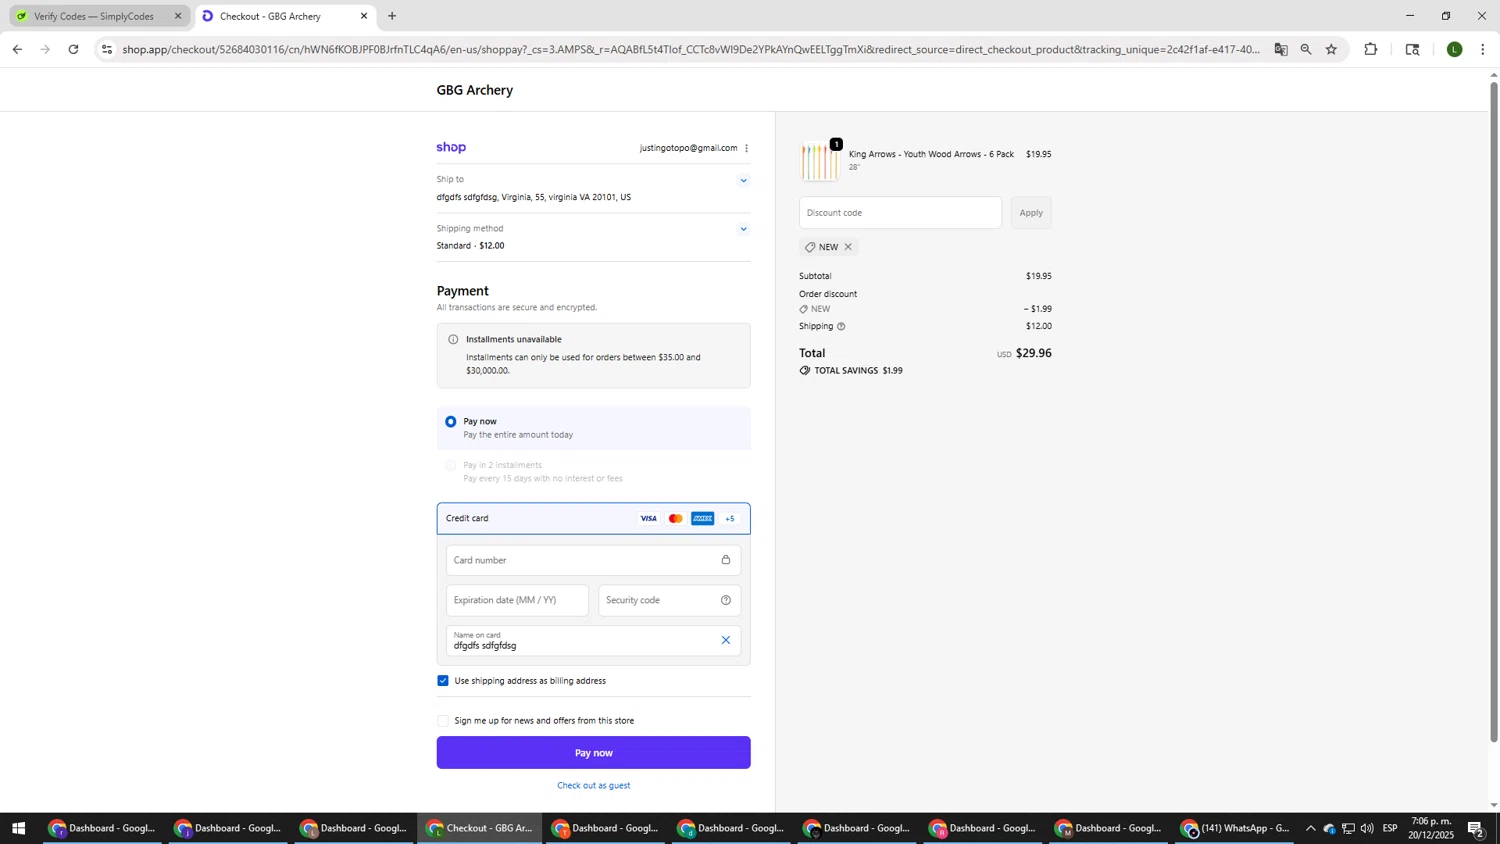Screen dimensions: 1500x844
Task: Click the Apply discount button
Action: pos(1031,213)
